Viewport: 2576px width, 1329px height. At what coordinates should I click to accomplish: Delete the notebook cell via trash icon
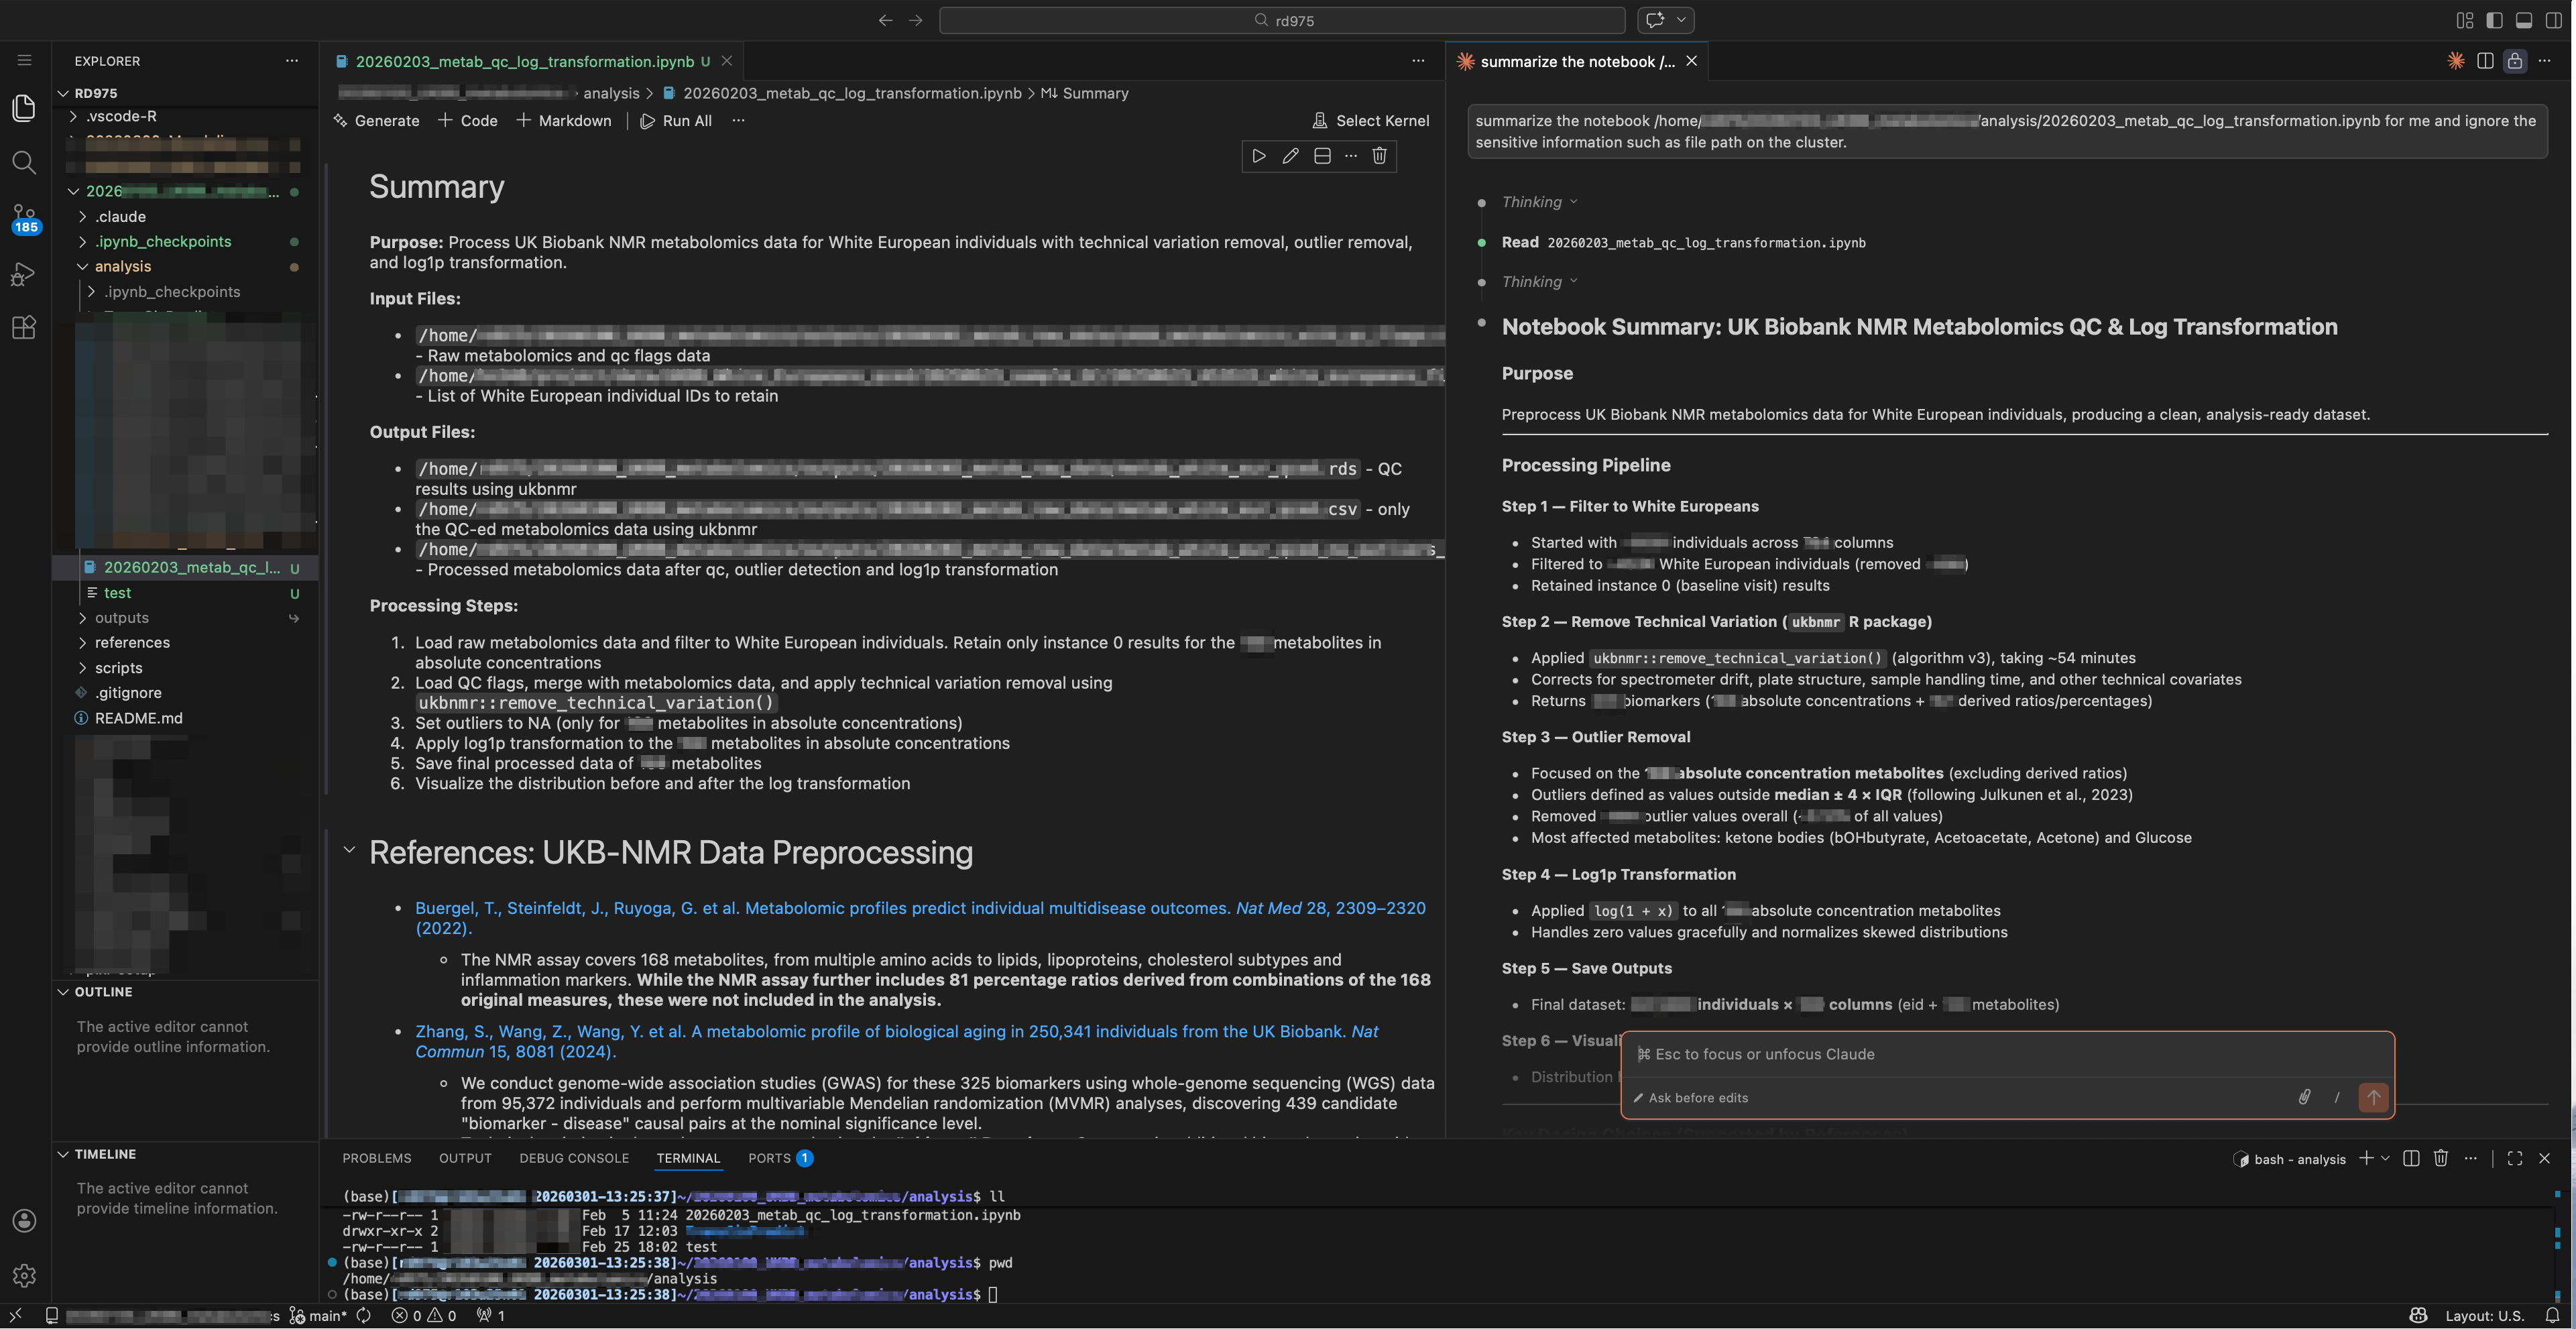pos(1379,156)
